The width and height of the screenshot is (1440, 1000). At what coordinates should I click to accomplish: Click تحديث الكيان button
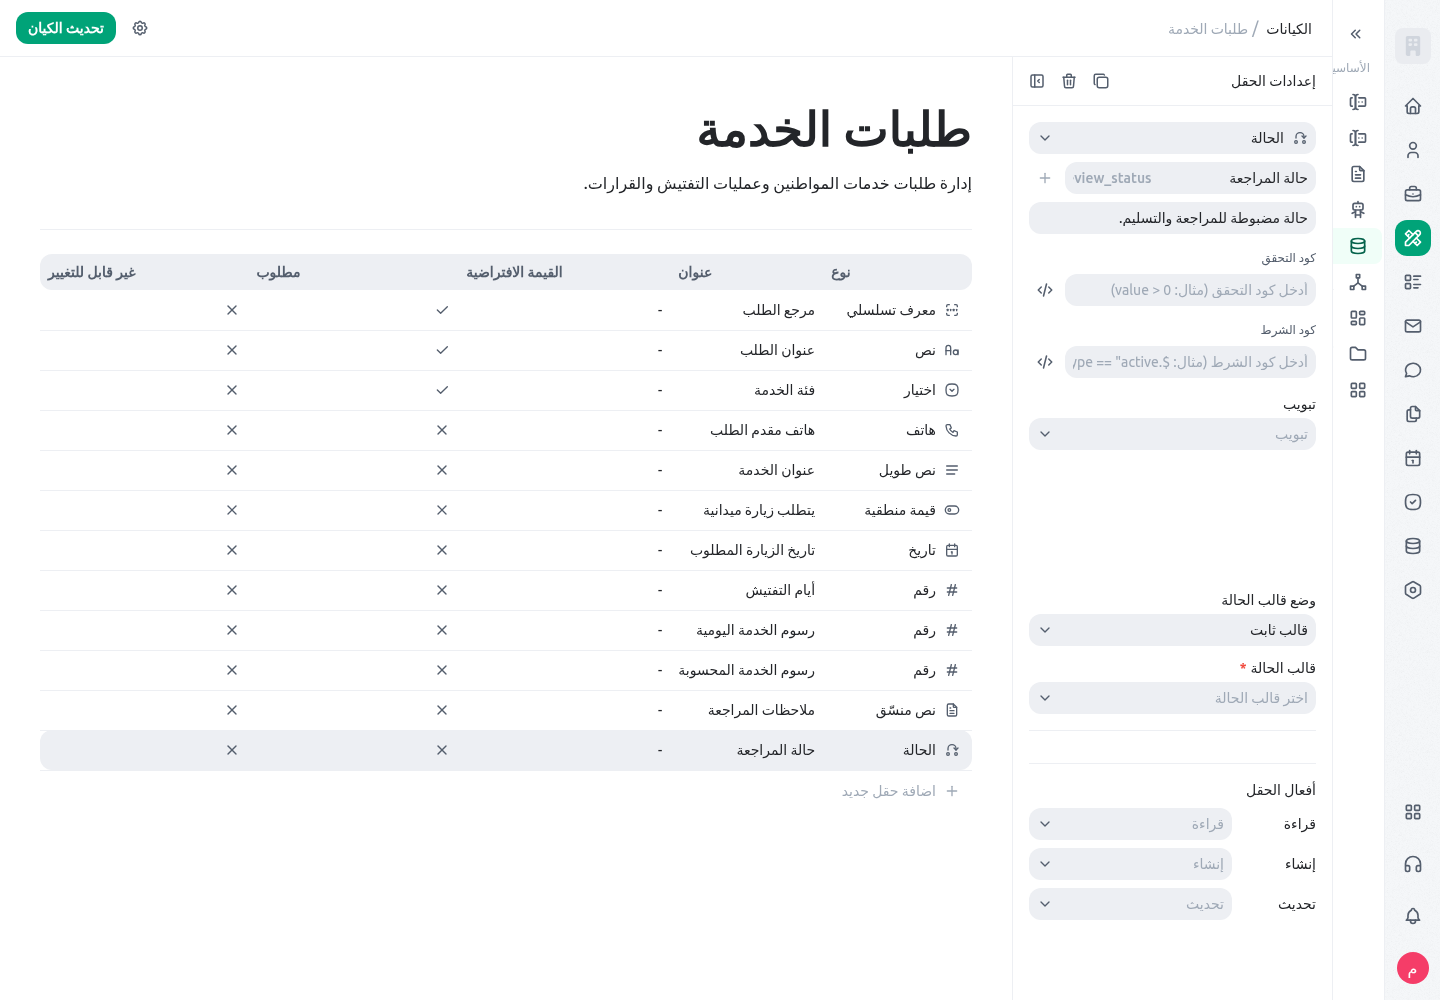click(66, 28)
